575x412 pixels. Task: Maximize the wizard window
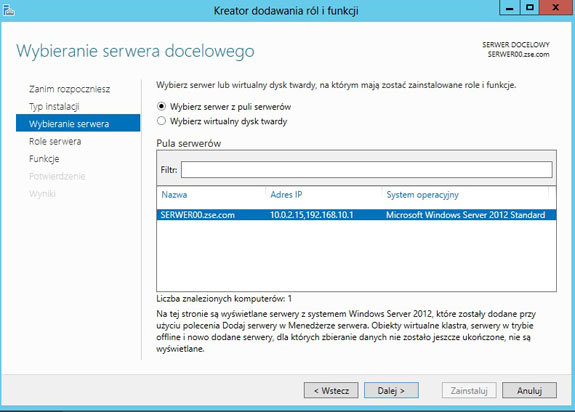coord(530,8)
